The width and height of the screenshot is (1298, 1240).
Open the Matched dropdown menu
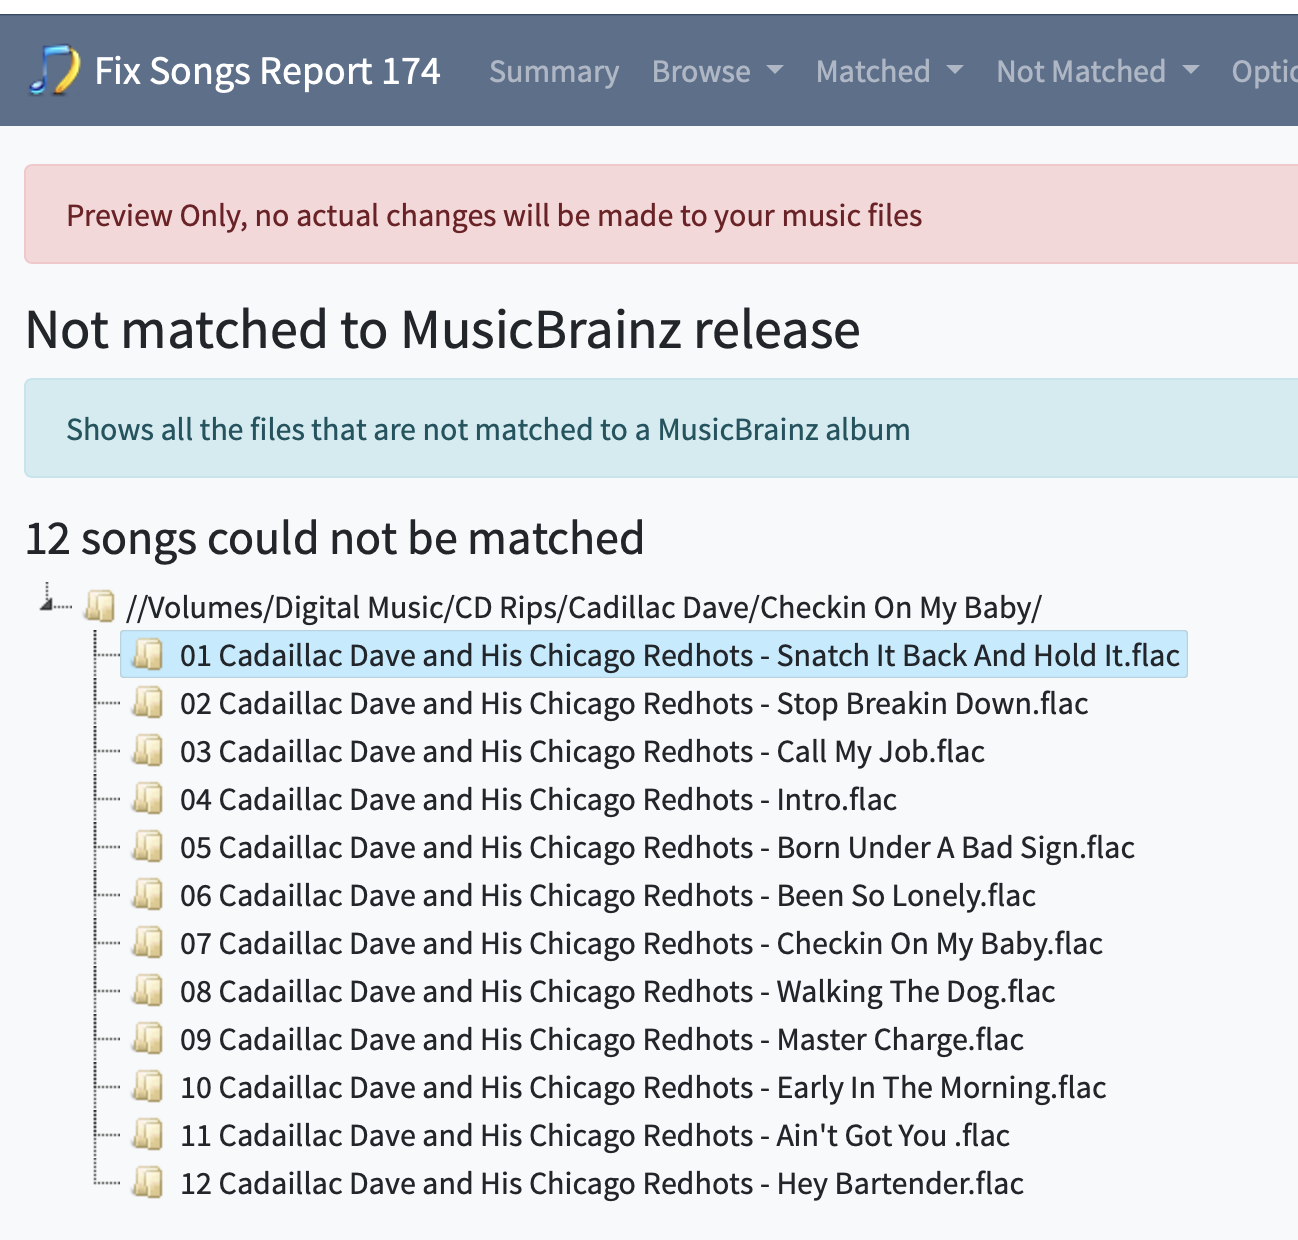[888, 72]
